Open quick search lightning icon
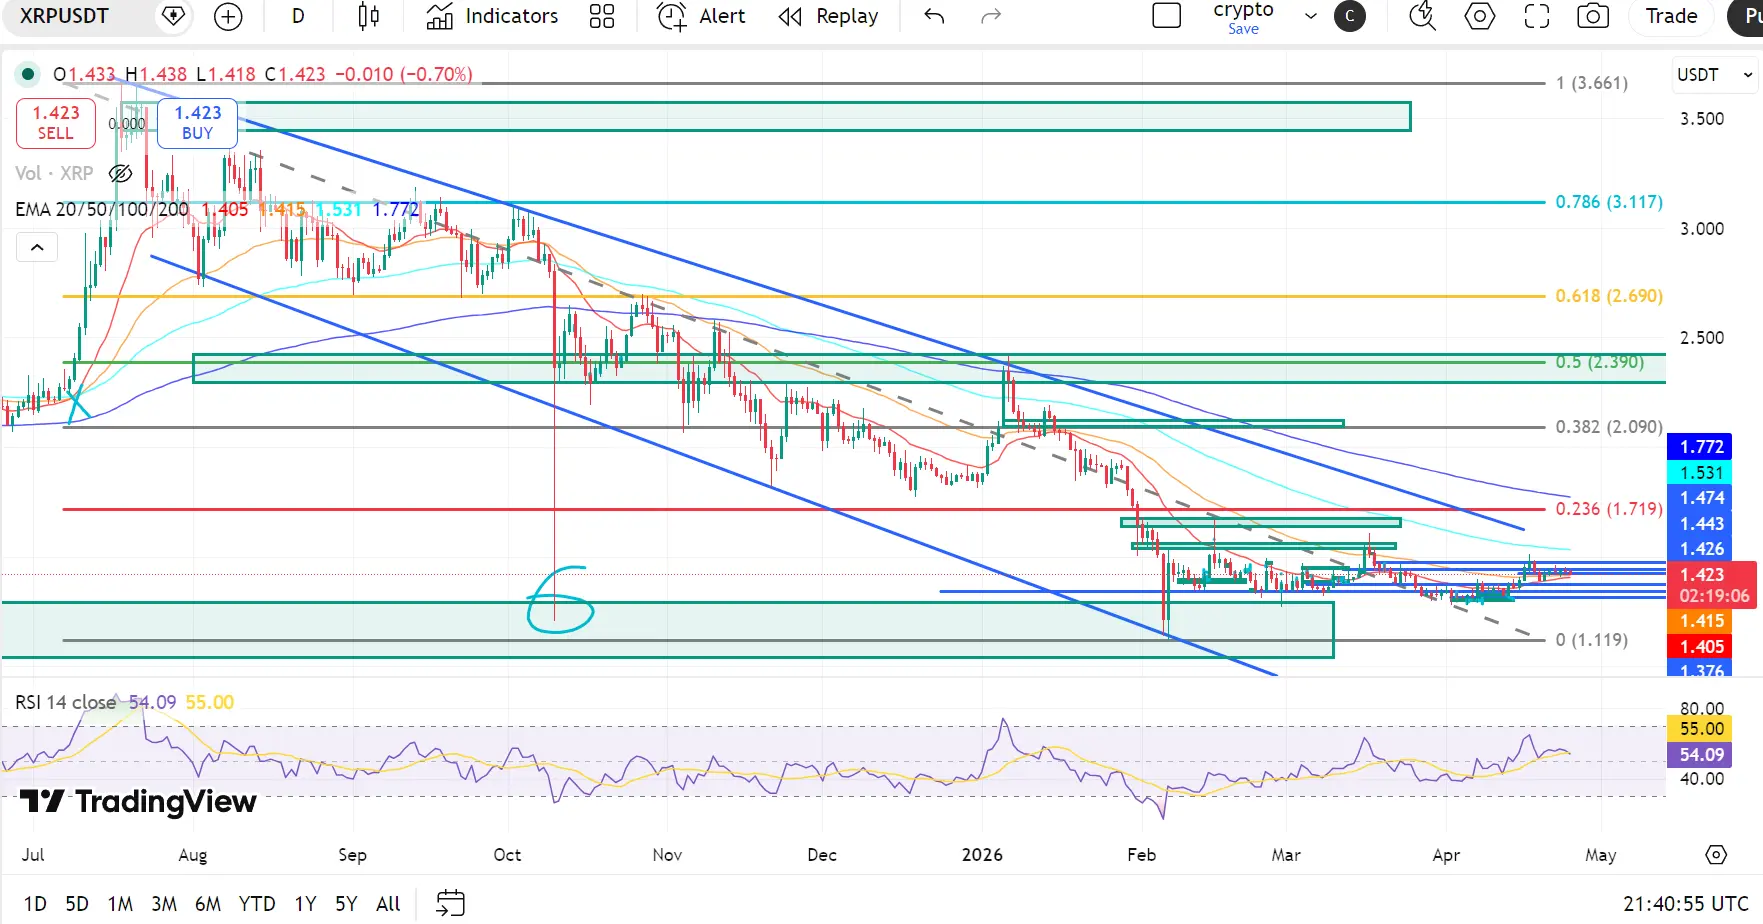Image resolution: width=1763 pixels, height=924 pixels. tap(1422, 16)
